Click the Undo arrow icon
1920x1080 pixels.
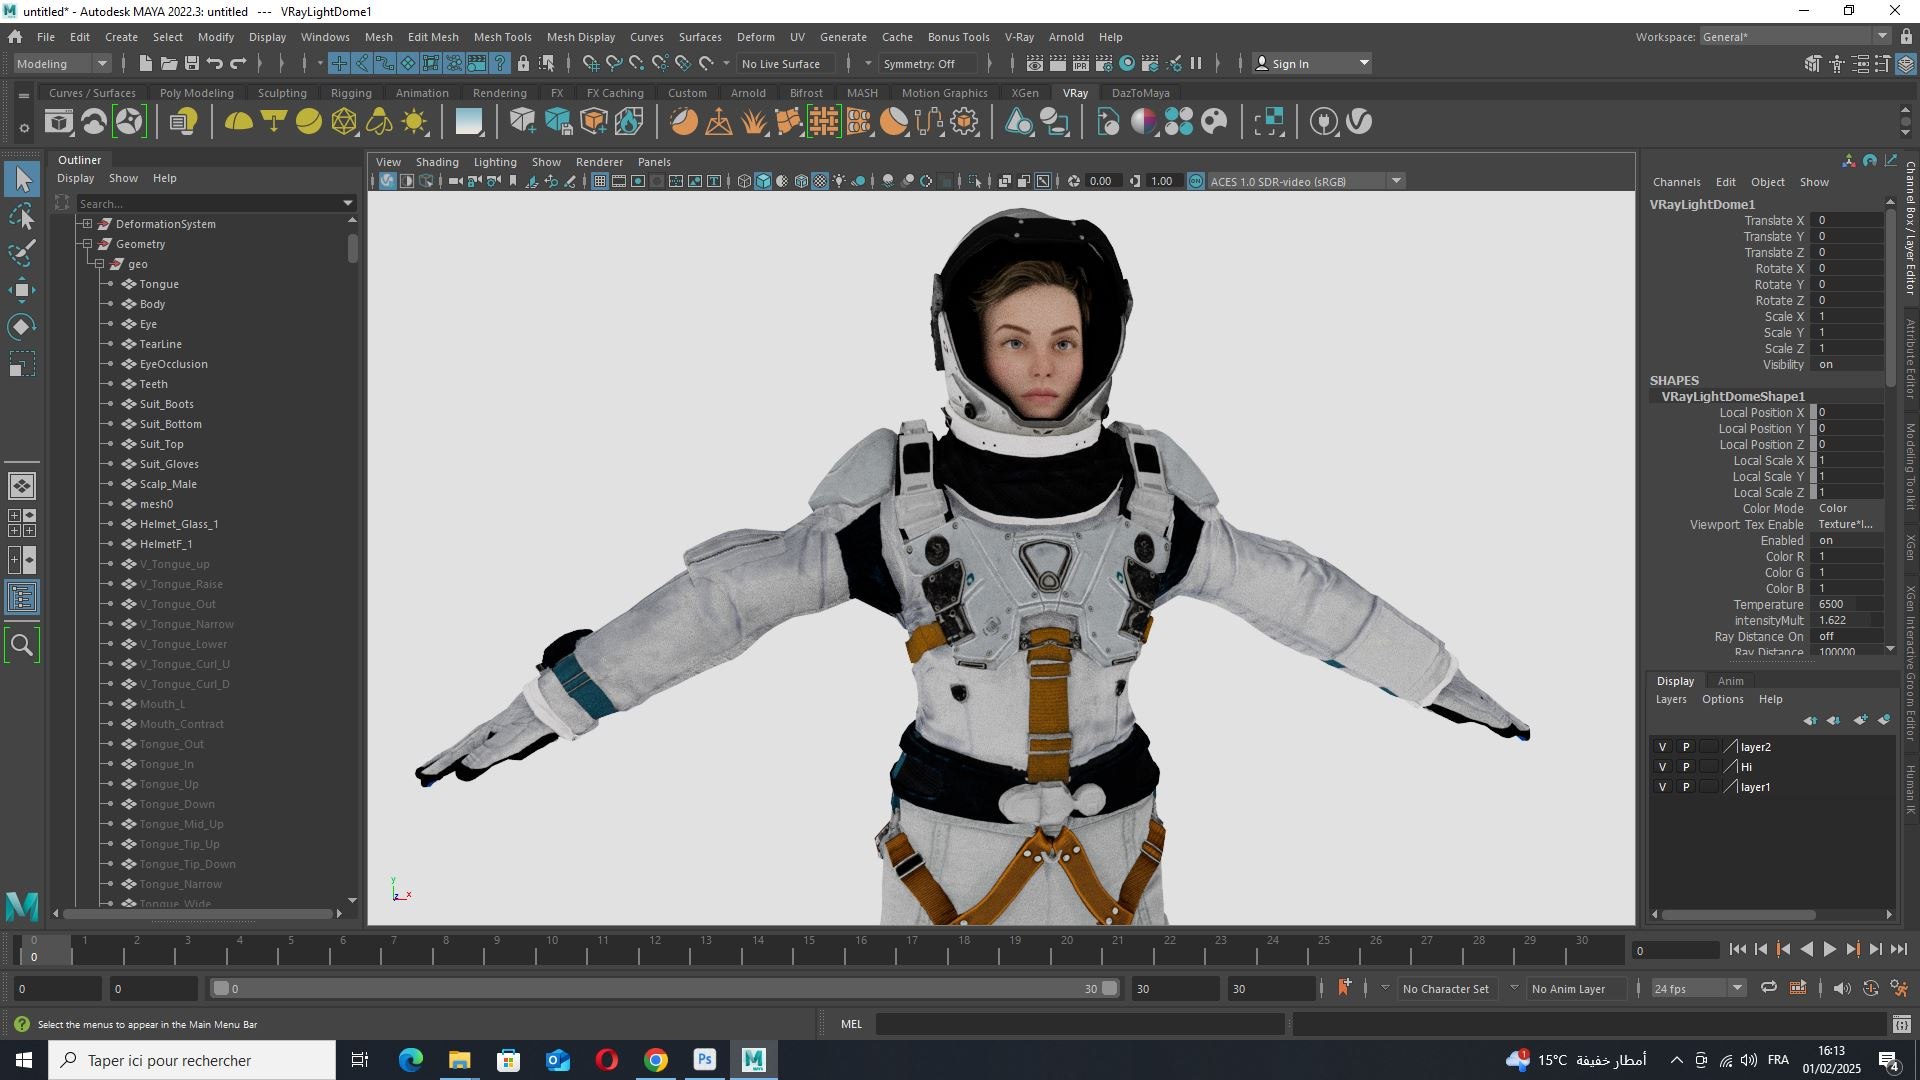pyautogui.click(x=215, y=63)
